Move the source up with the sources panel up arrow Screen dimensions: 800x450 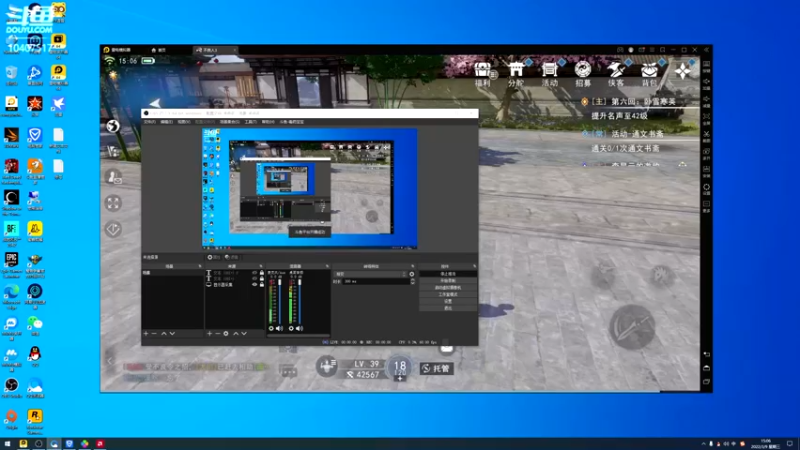236,333
